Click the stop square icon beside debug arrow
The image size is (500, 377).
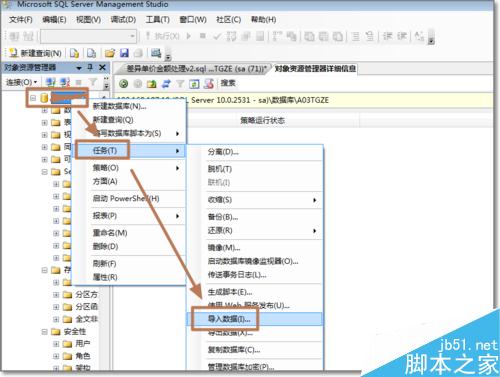202,36
